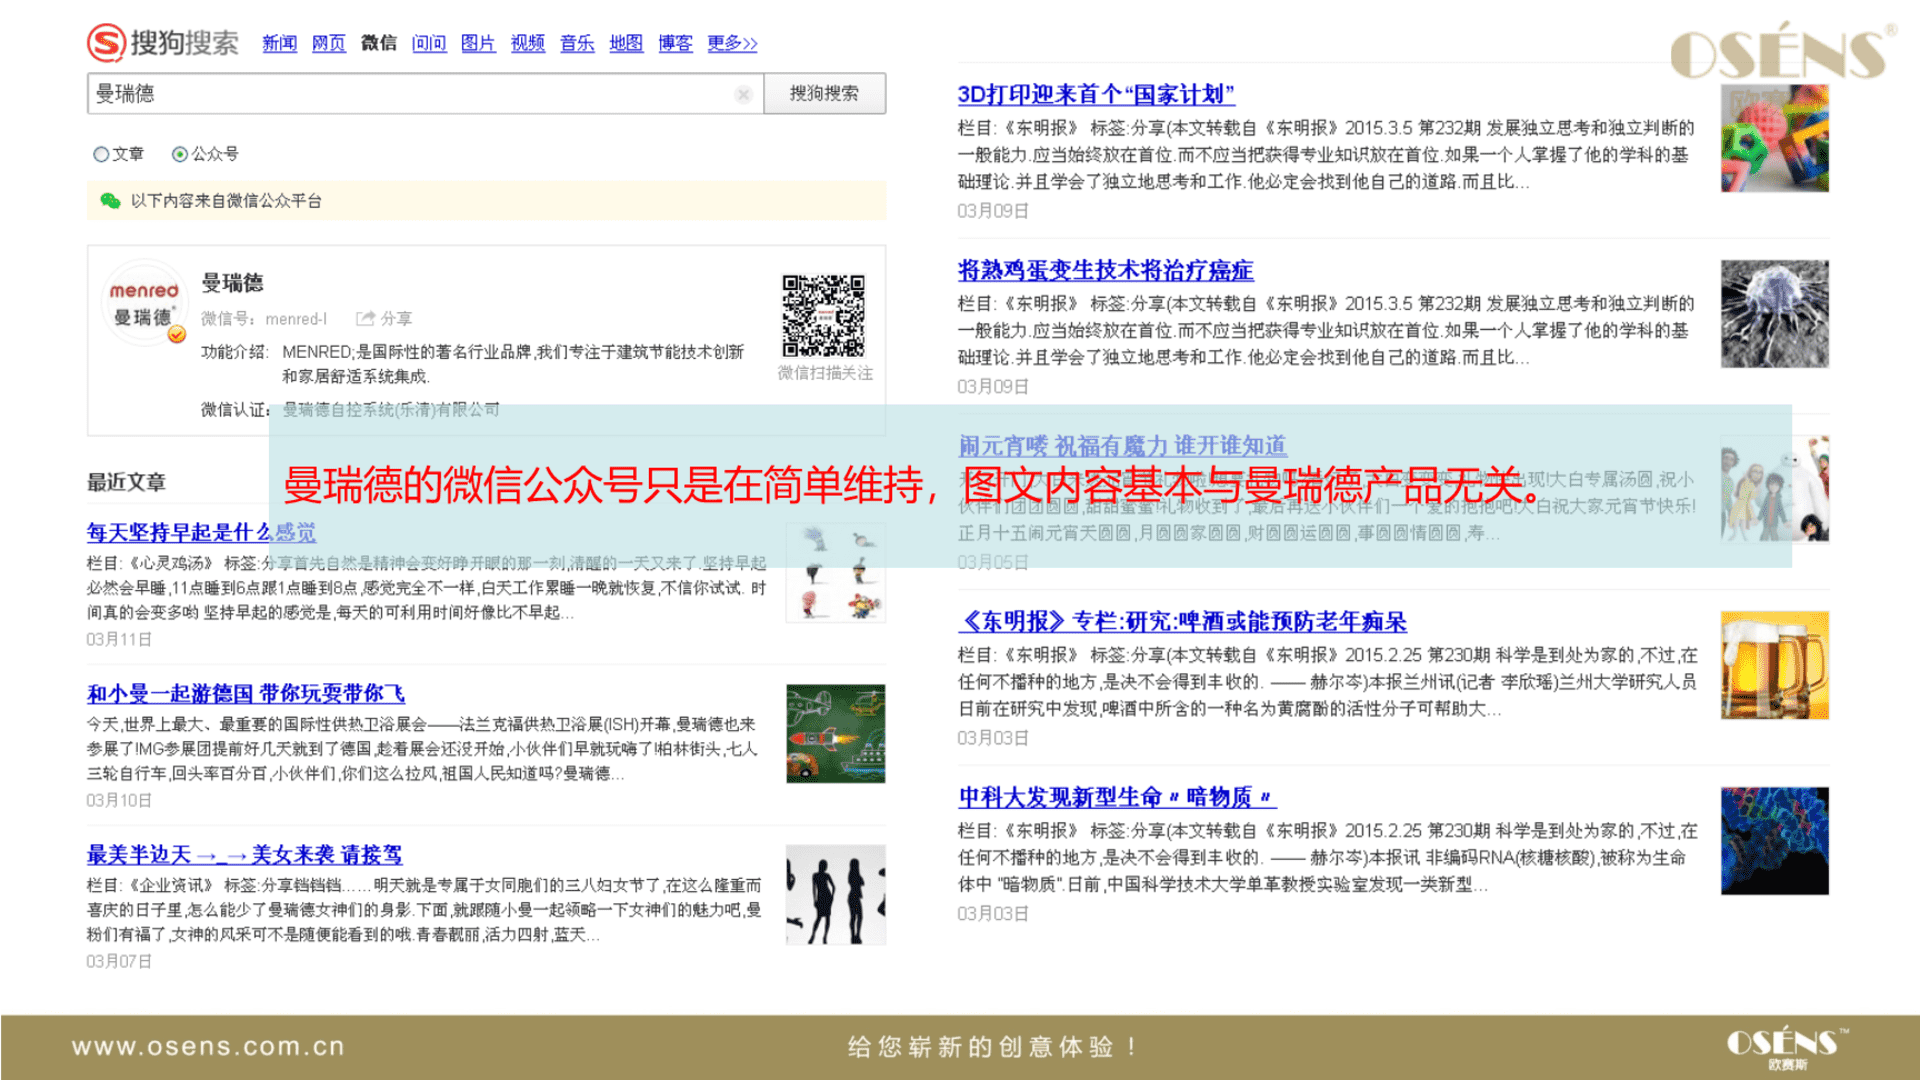Open the 地图 tab
Viewport: 1920px width, 1080px height.
tap(626, 43)
